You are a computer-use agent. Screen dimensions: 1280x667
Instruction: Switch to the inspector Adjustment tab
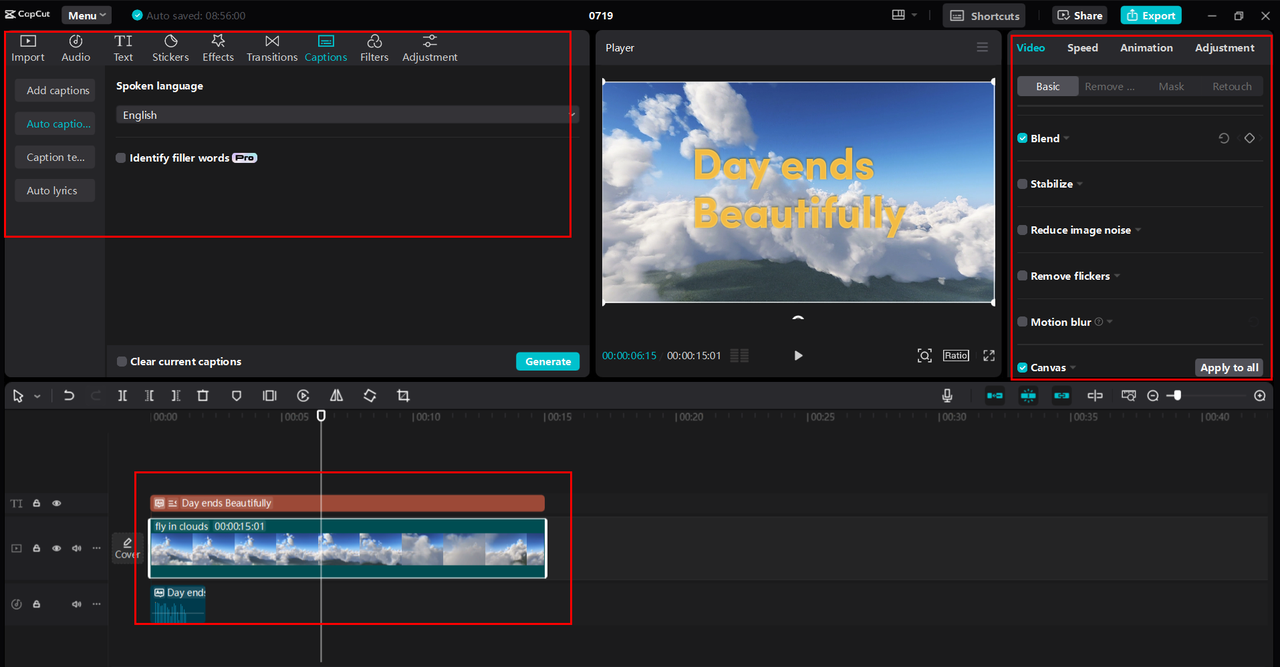pos(1224,48)
